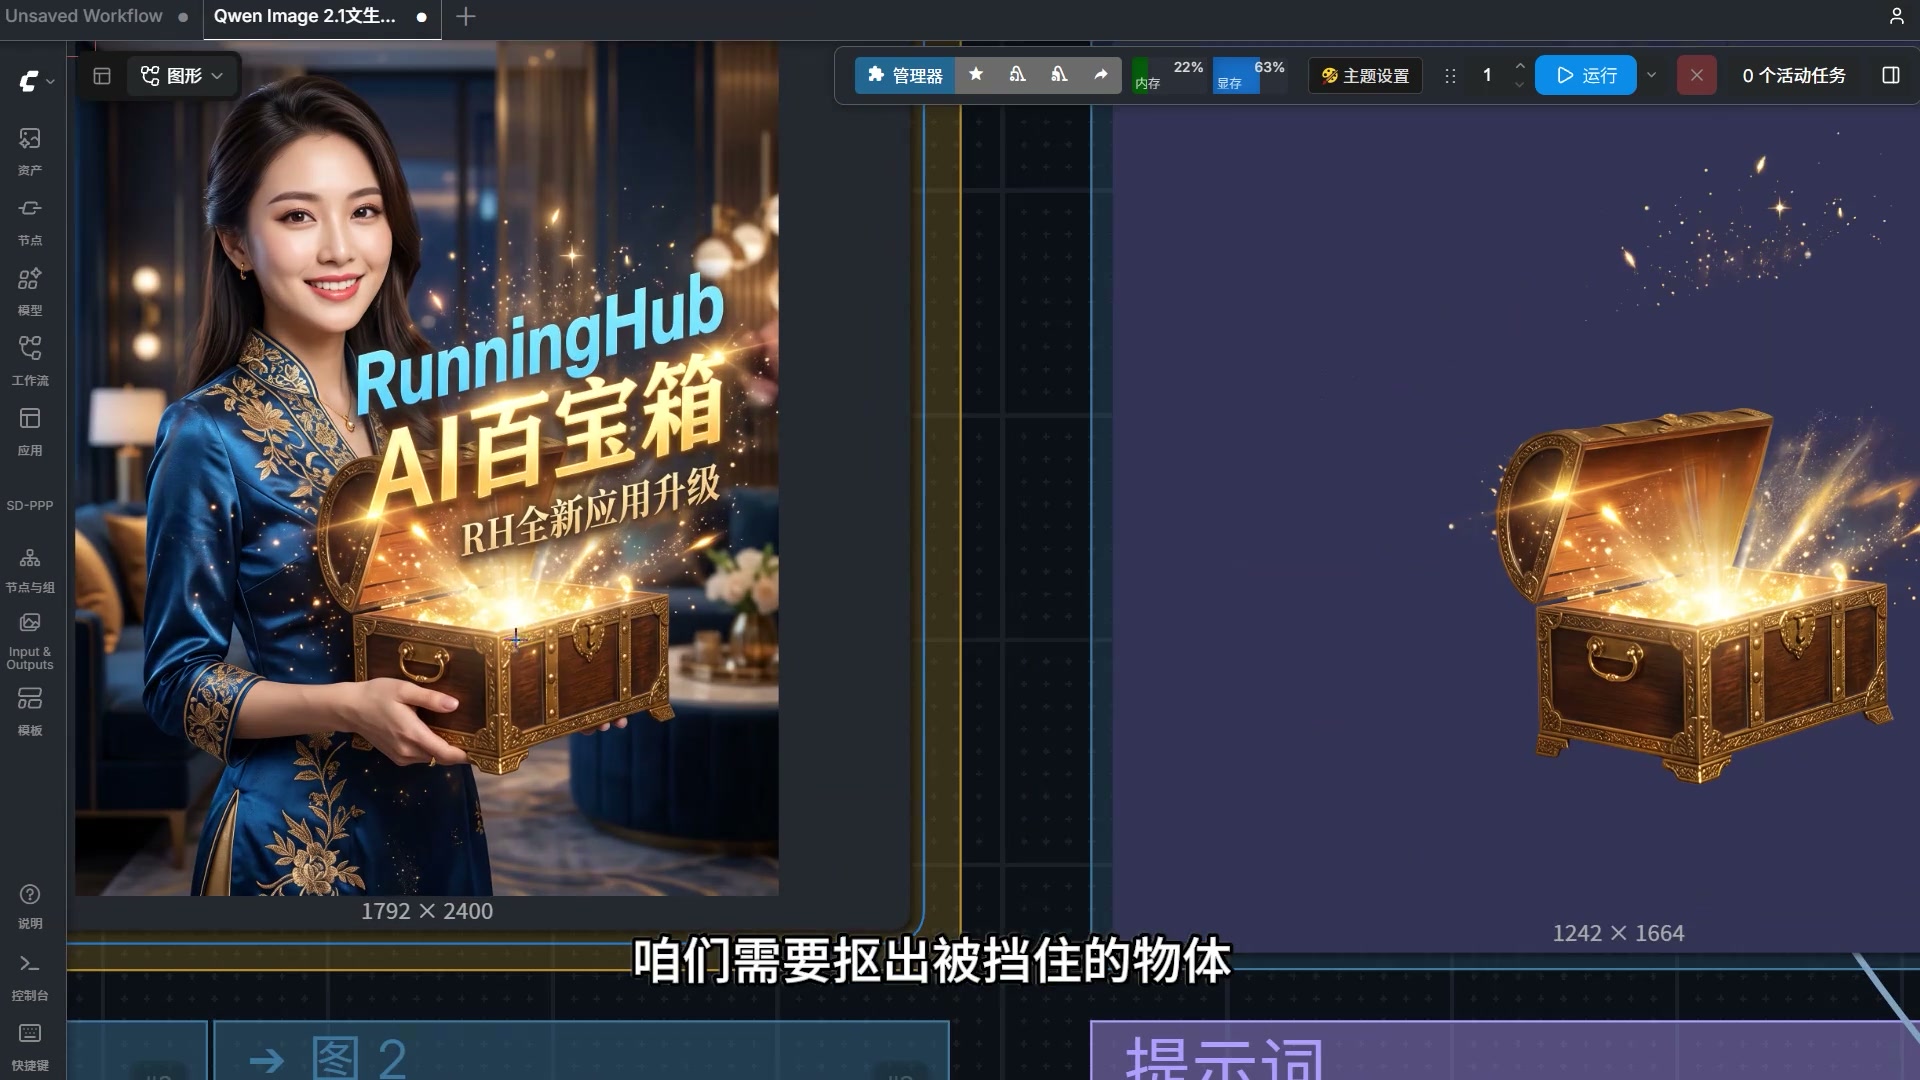The image size is (1920, 1080).
Task: Click the RunningHub poster image preview
Action: [427, 468]
